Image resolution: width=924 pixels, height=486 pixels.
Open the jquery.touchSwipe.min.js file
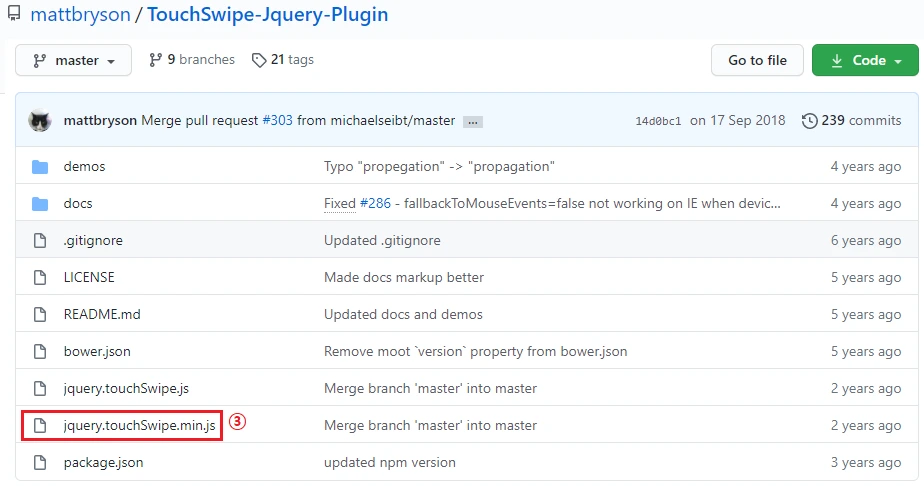[x=139, y=425]
